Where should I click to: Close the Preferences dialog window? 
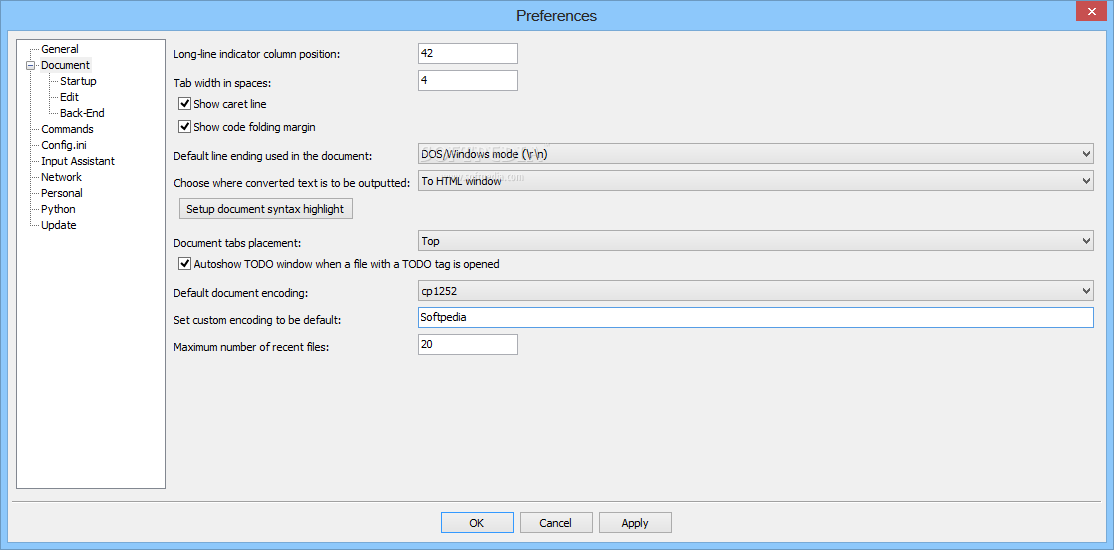(1091, 12)
